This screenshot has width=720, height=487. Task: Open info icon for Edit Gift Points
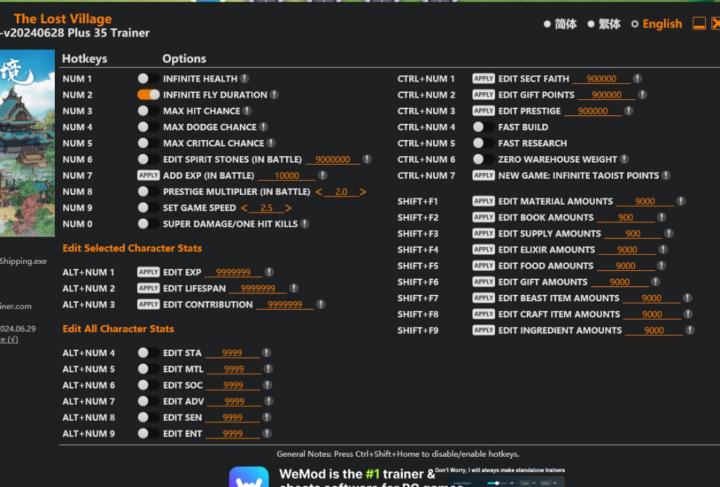[642, 95]
